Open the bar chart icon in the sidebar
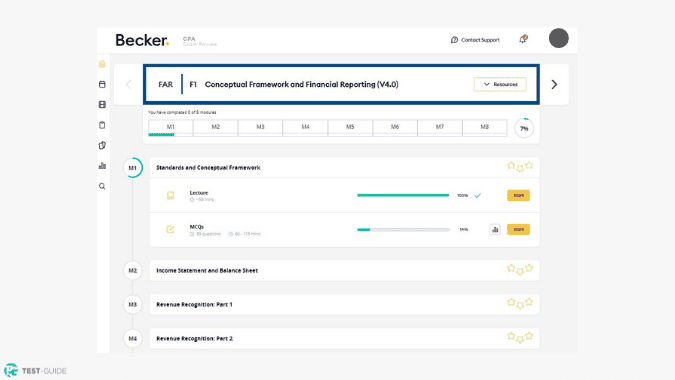The height and width of the screenshot is (380, 675). click(102, 166)
